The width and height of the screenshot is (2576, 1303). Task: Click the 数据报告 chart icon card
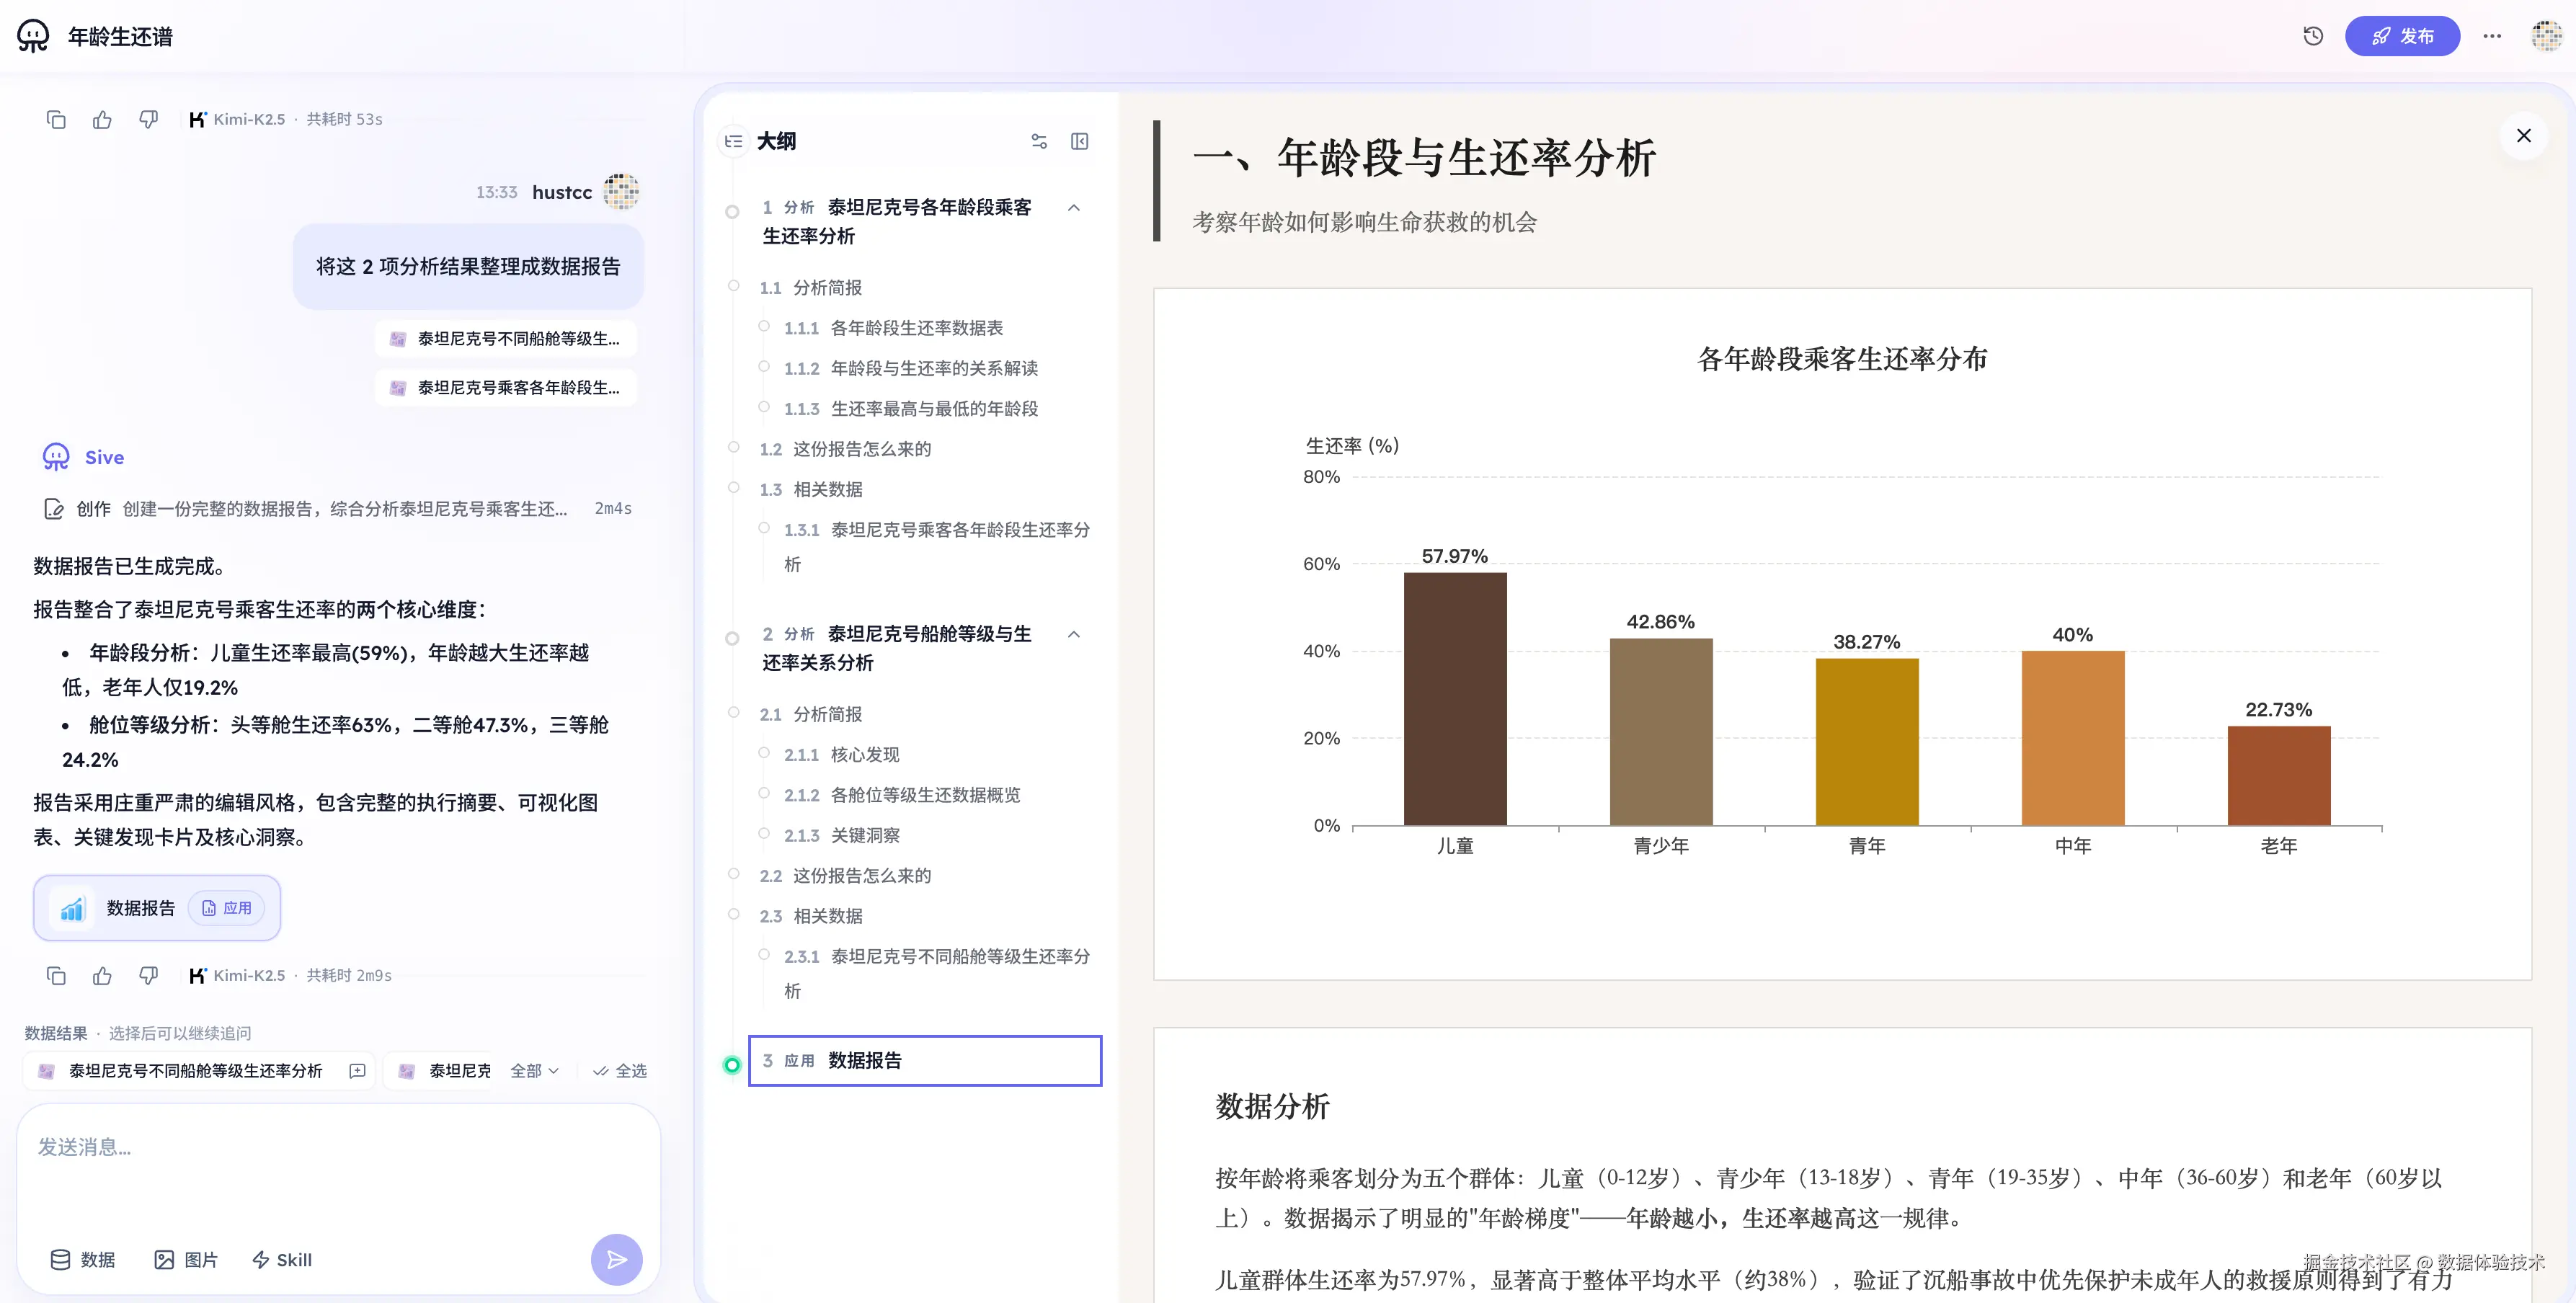pos(72,908)
